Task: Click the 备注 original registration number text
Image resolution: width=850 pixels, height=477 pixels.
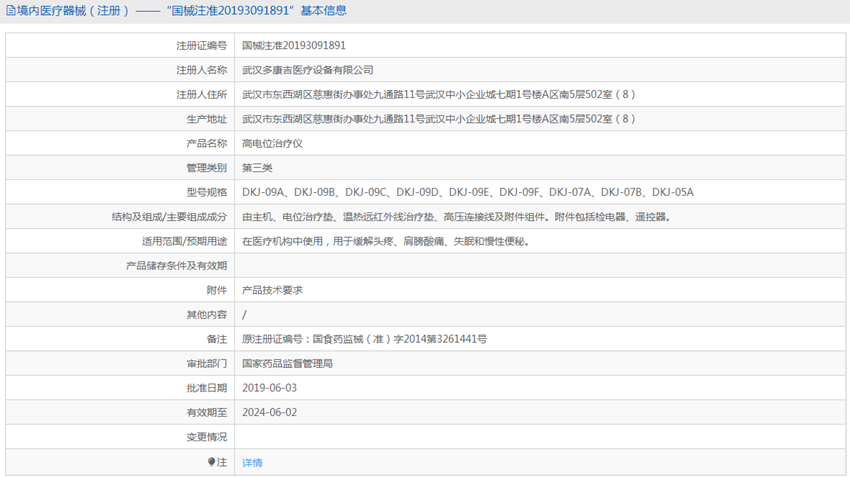Action: tap(364, 339)
